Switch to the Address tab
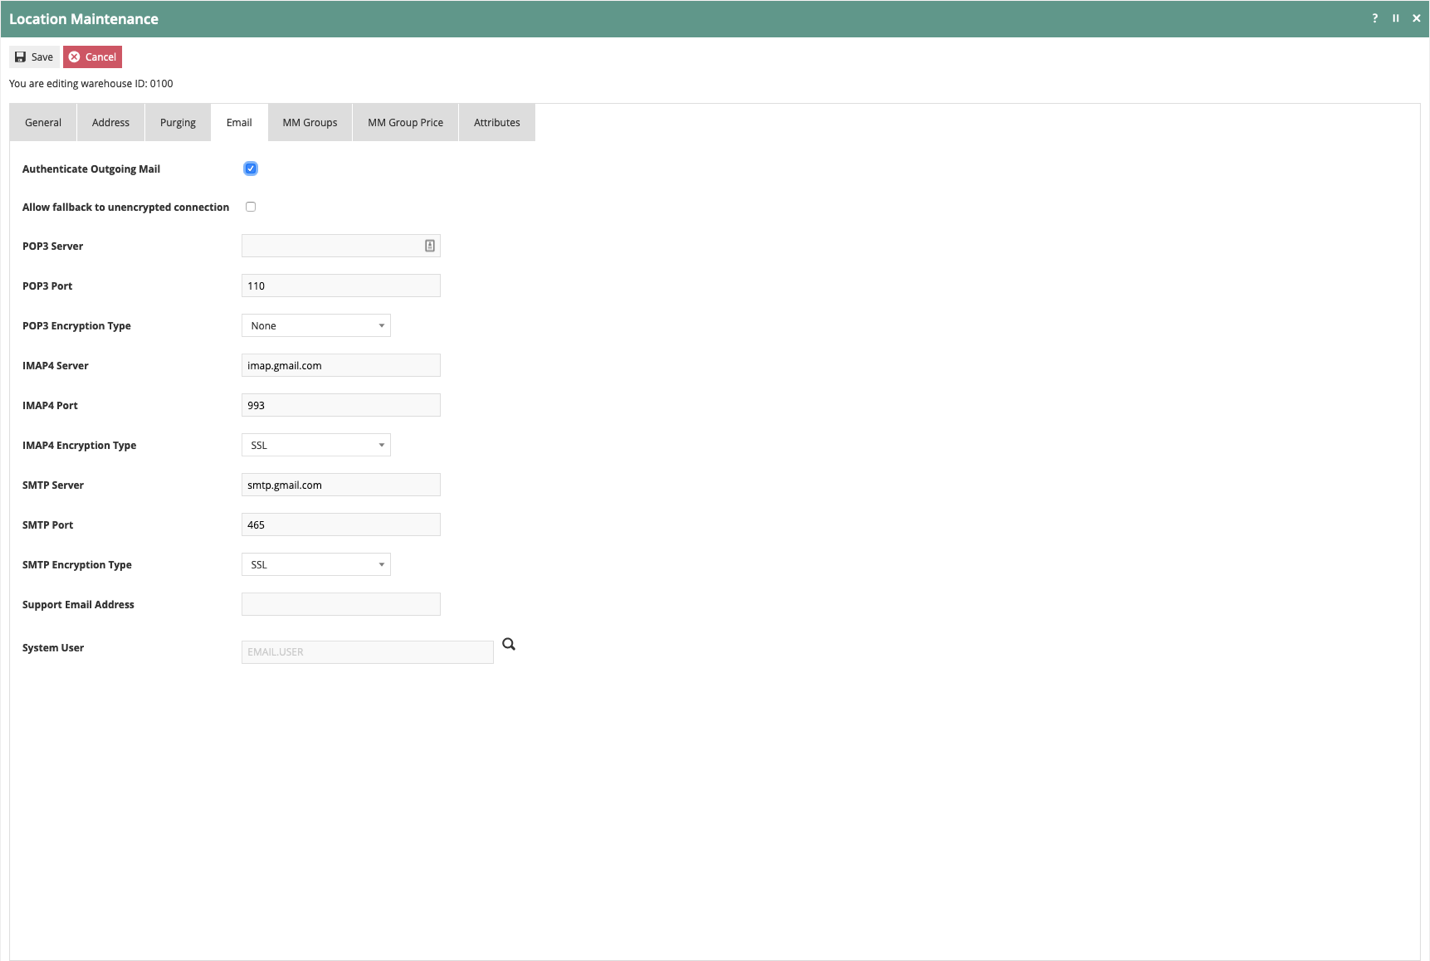The height and width of the screenshot is (961, 1430). pyautogui.click(x=111, y=122)
